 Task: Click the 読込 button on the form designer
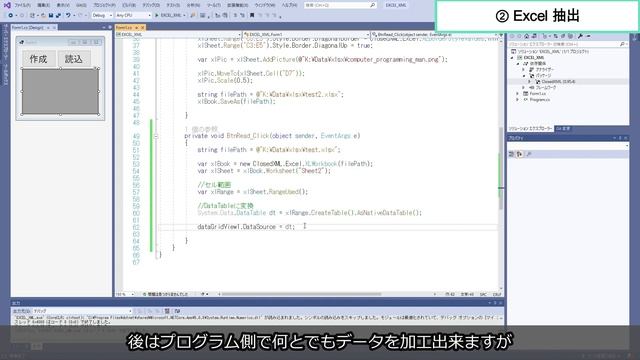point(74,59)
